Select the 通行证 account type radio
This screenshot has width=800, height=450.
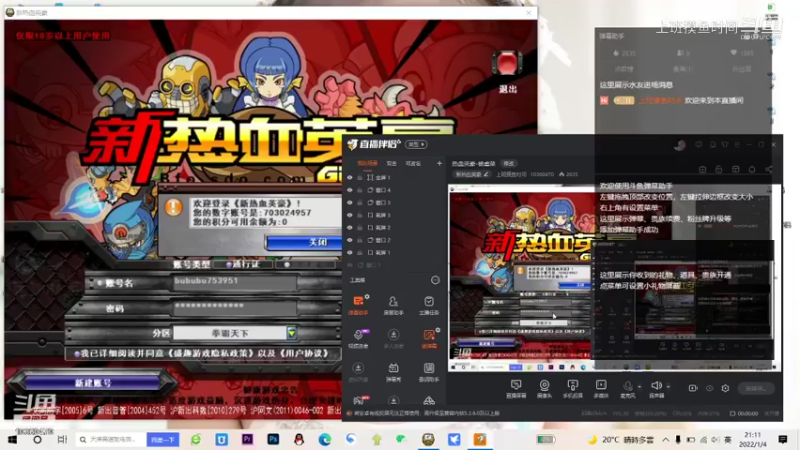230,264
